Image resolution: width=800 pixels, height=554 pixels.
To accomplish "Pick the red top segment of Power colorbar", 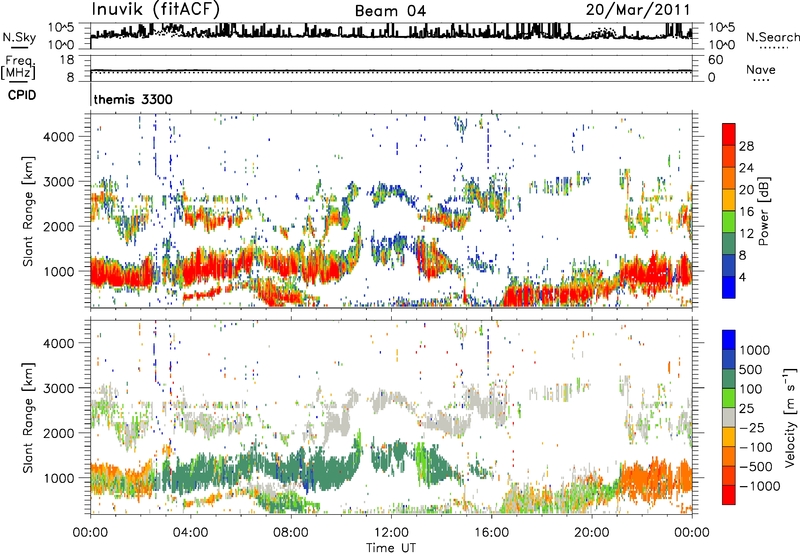I will click(x=729, y=135).
